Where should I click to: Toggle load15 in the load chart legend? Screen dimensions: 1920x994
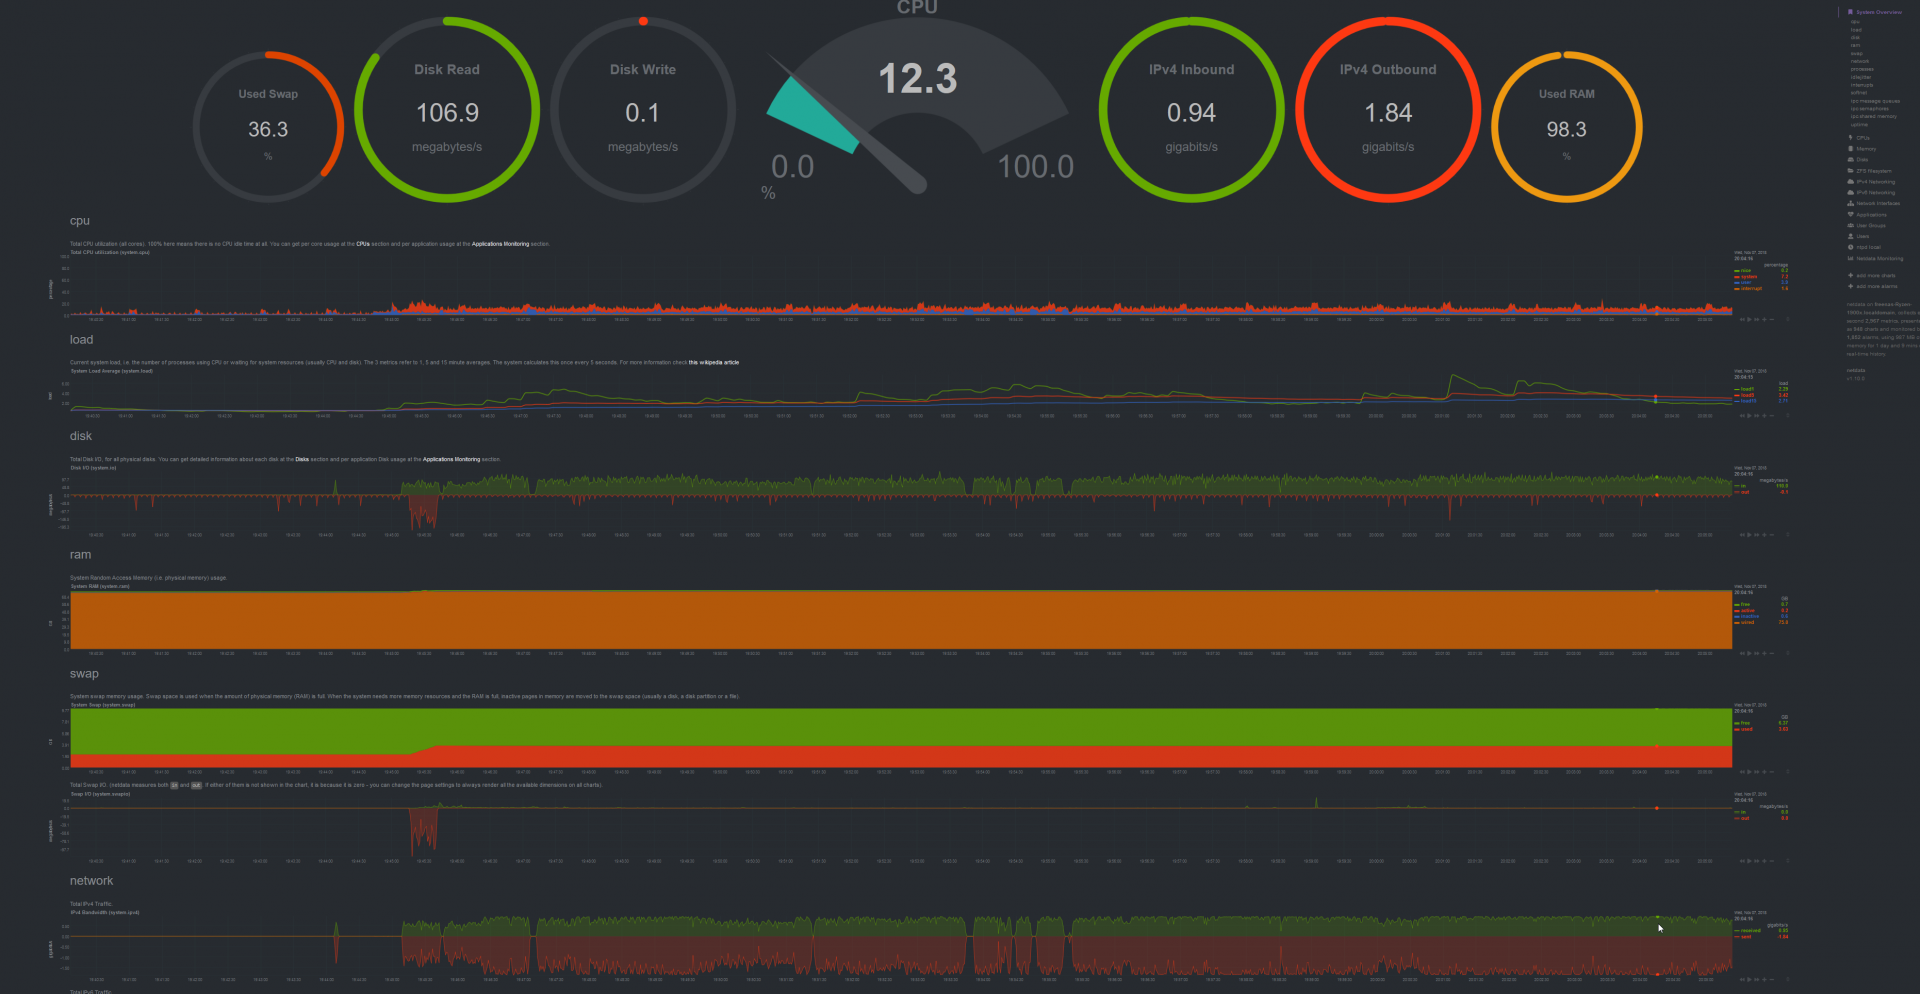tap(1746, 400)
